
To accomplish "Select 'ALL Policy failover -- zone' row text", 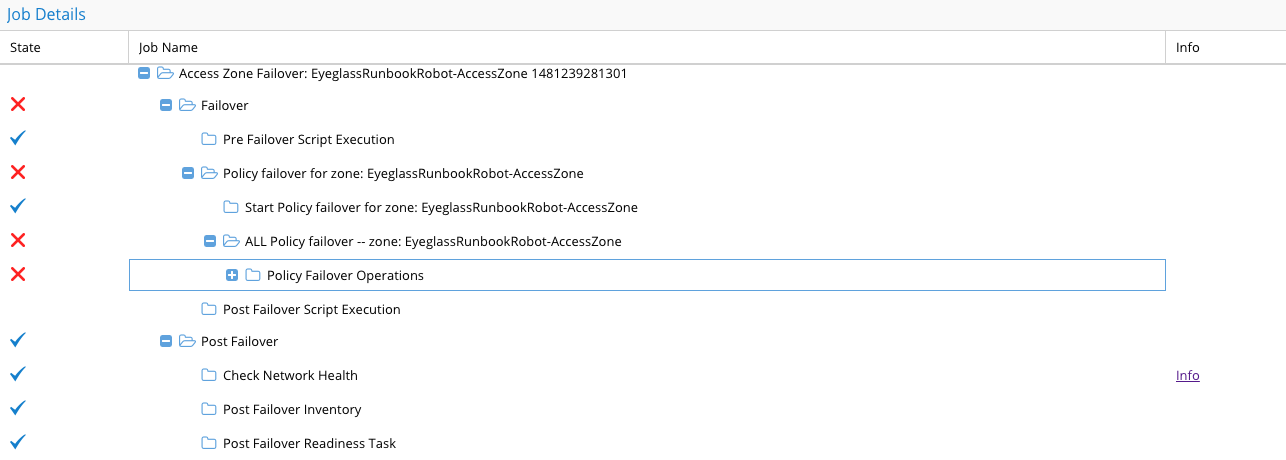I will click(x=433, y=242).
